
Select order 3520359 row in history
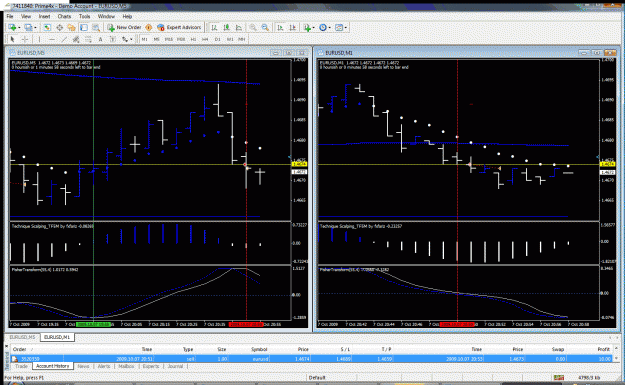pos(312,359)
